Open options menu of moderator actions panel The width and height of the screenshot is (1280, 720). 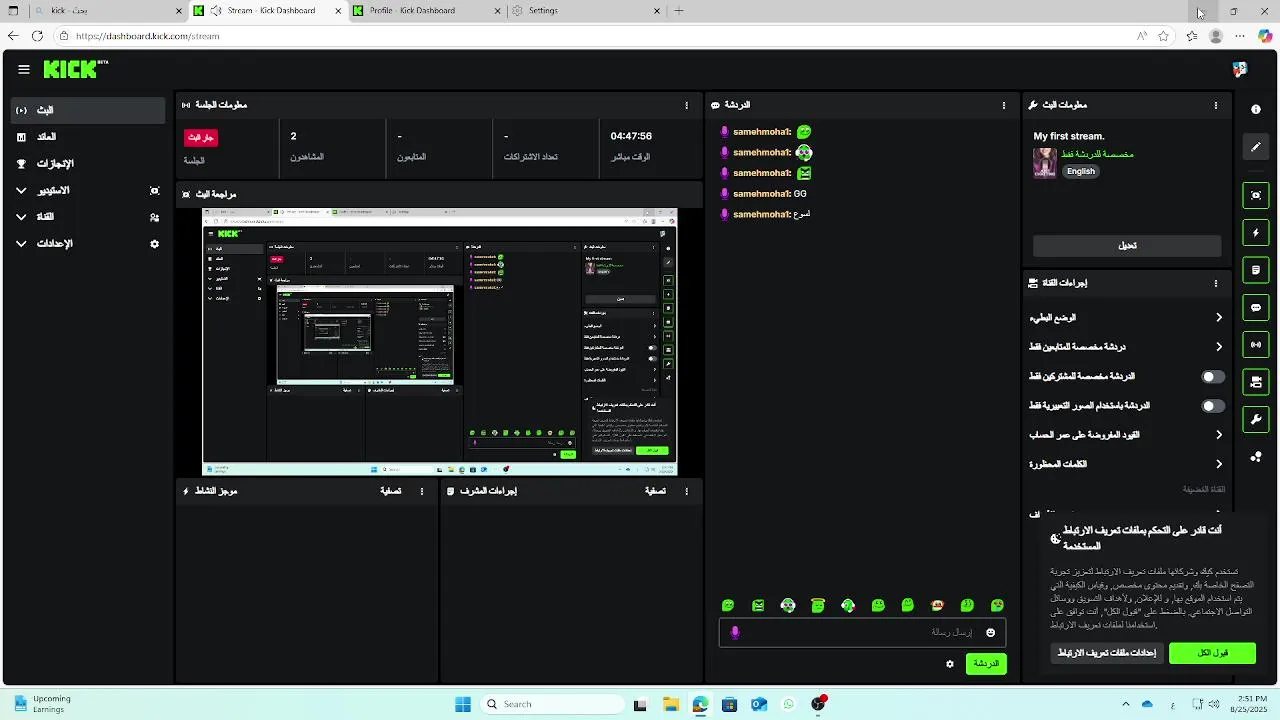coord(686,491)
